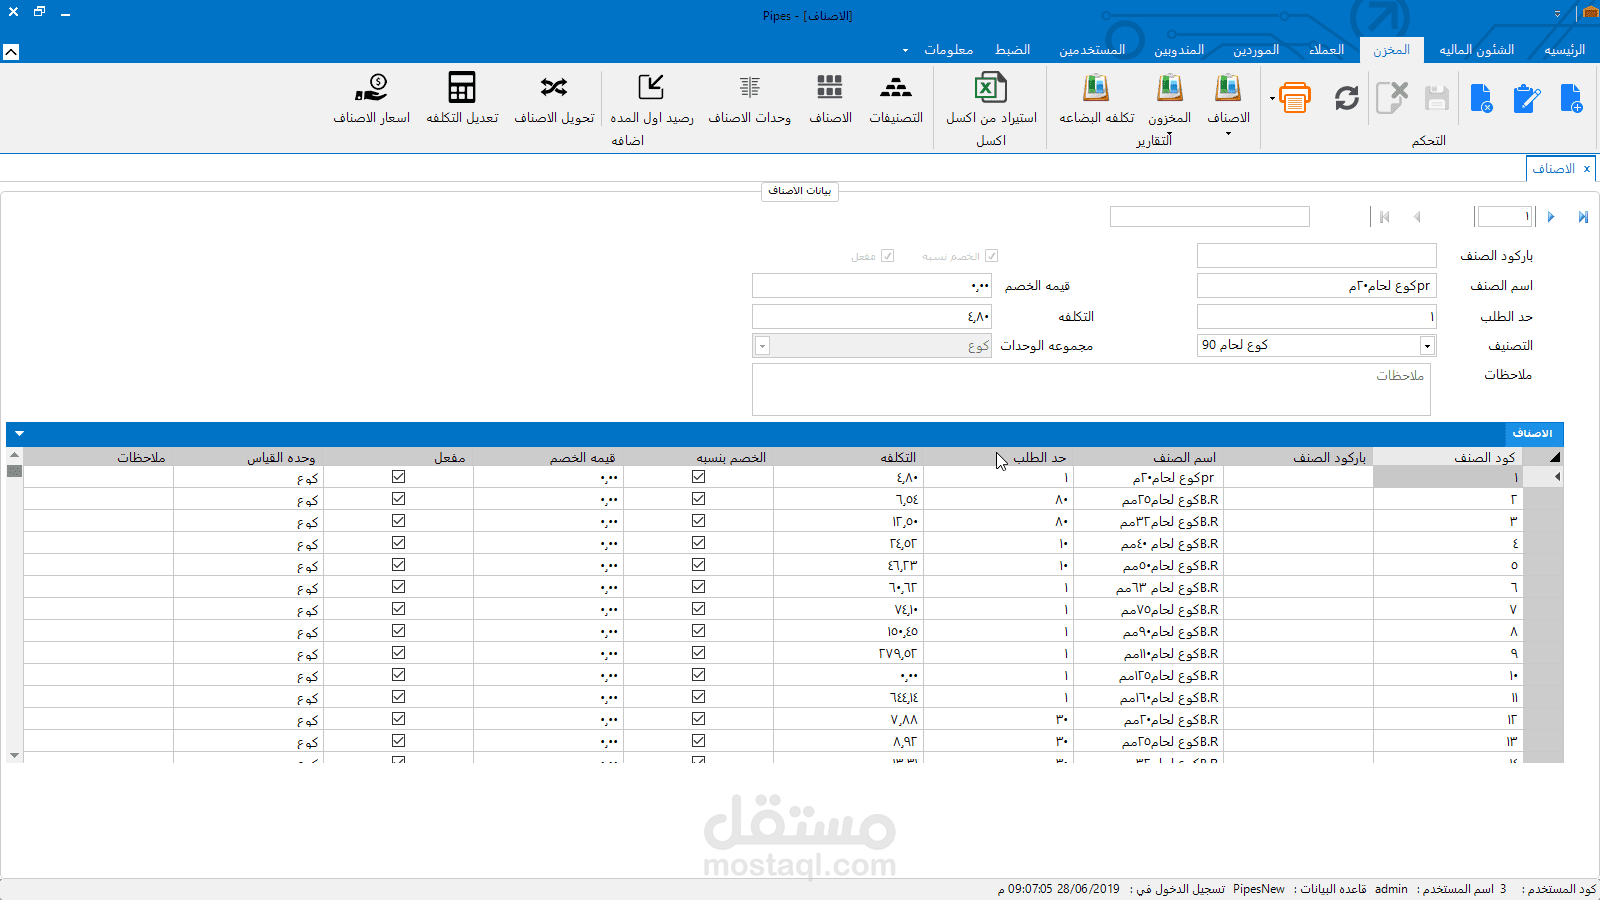Toggle الخصم بنسبه checkbox in second row

point(698,499)
